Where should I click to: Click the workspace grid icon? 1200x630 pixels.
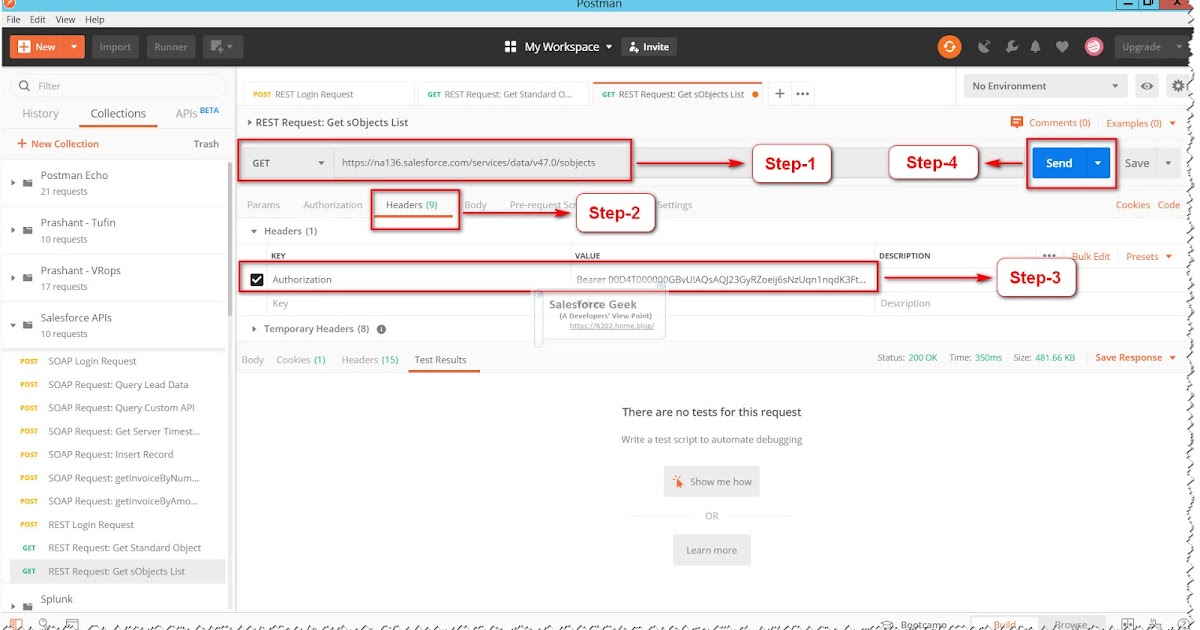pos(510,46)
